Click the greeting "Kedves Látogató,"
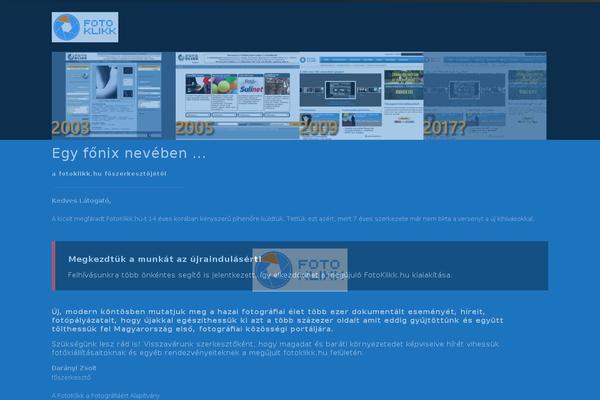Viewport: 600px width, 400px height. click(x=82, y=200)
